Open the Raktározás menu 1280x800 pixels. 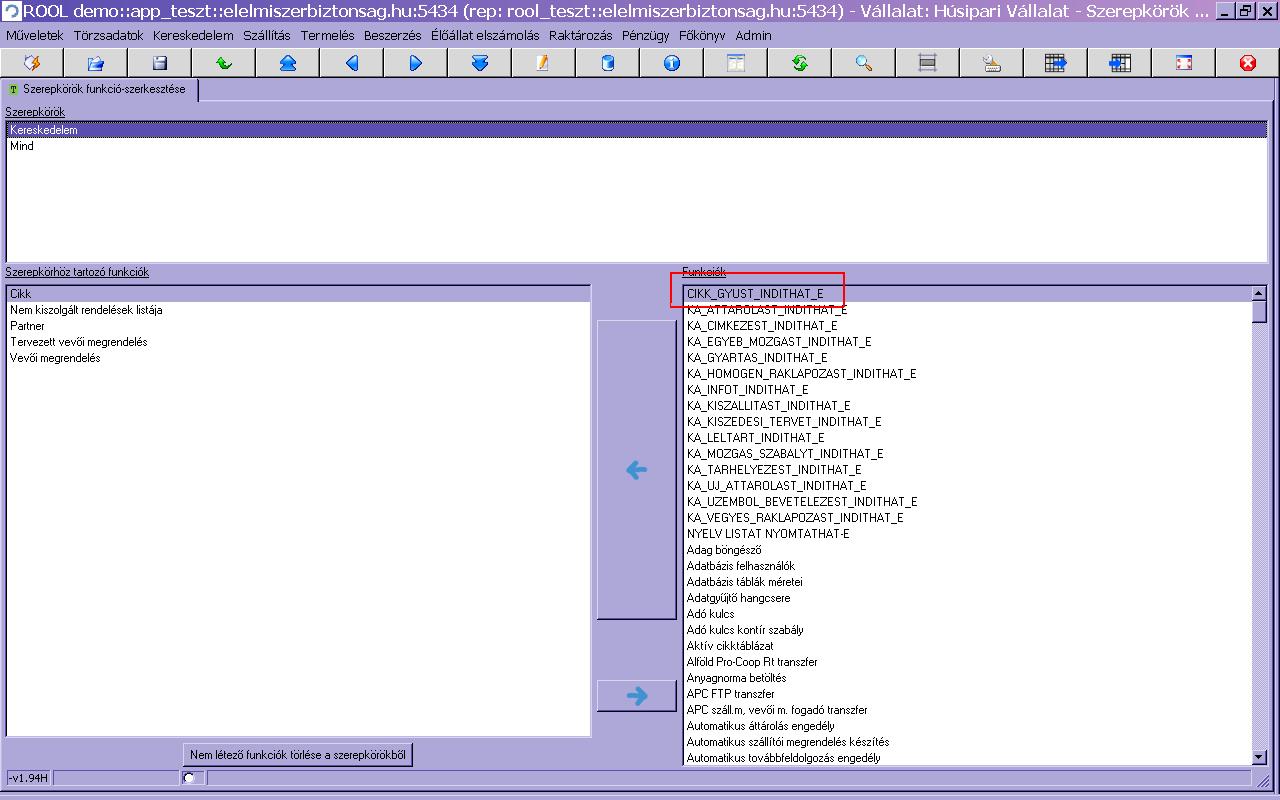581,35
